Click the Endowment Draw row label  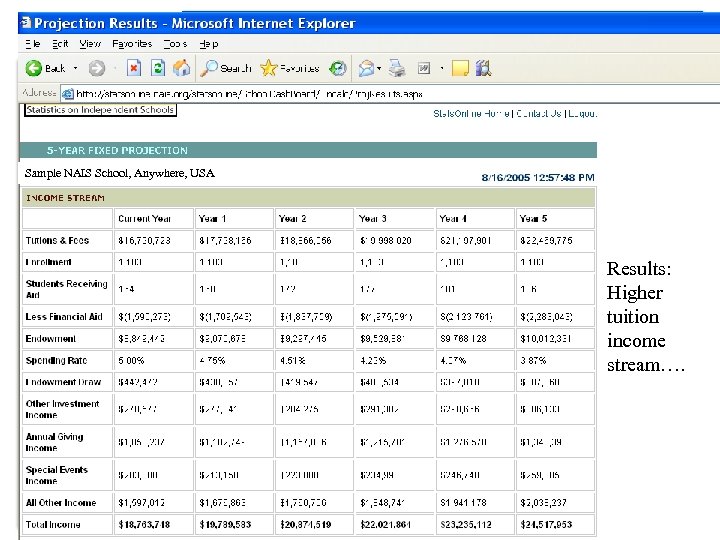tap(63, 382)
